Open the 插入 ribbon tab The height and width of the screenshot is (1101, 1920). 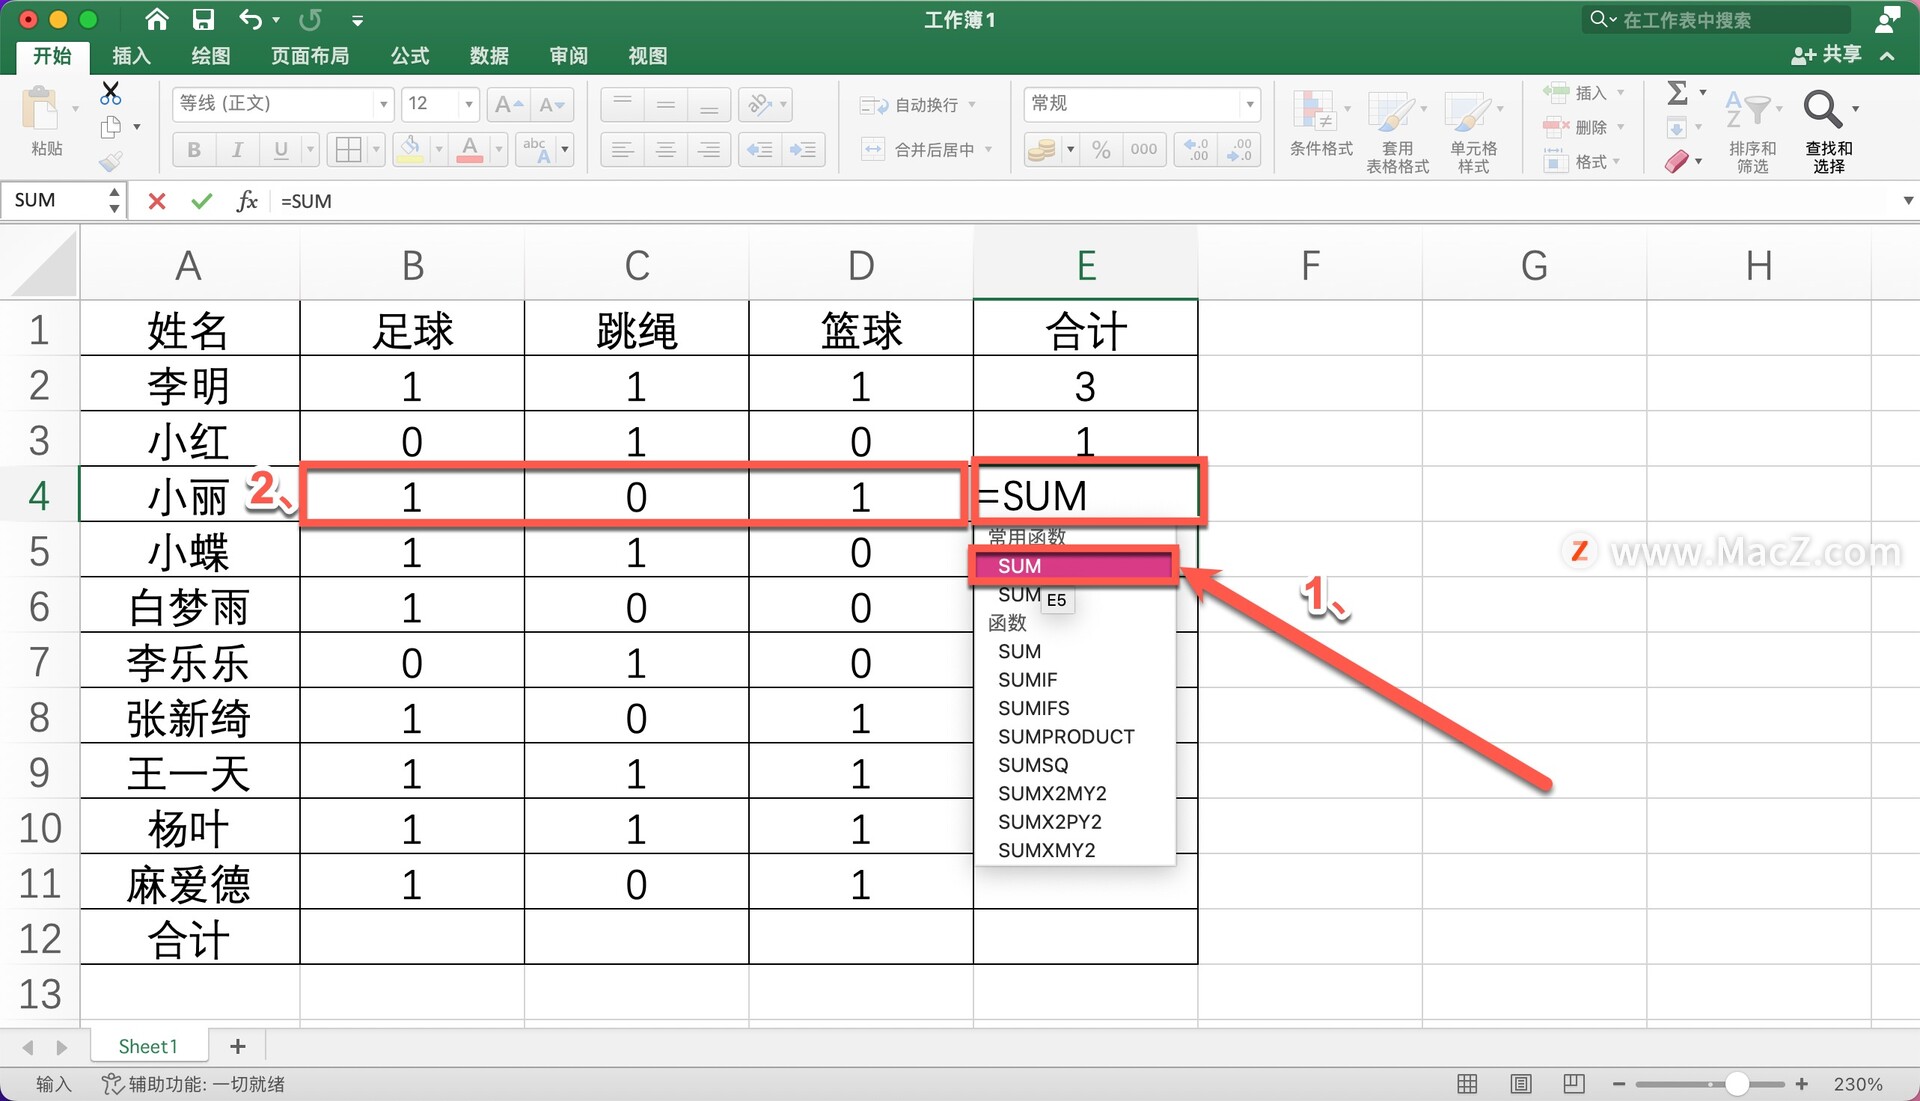click(131, 56)
